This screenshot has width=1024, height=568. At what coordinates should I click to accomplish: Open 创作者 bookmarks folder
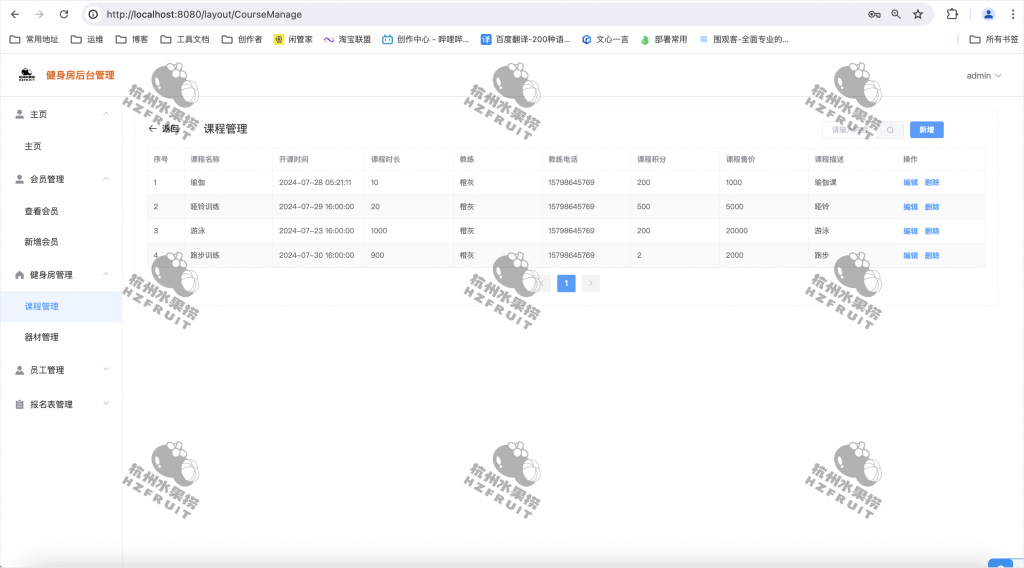coord(242,39)
